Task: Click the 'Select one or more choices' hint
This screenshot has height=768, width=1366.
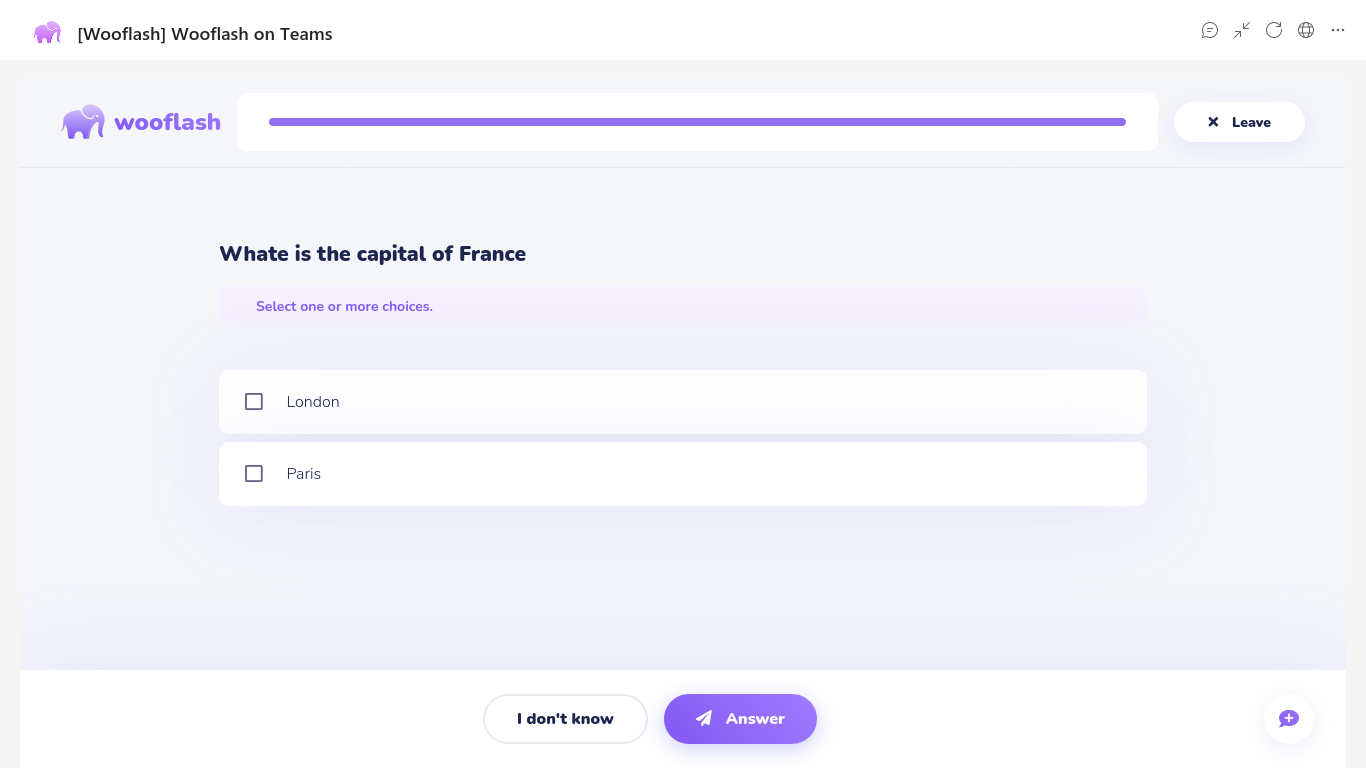Action: (x=344, y=307)
